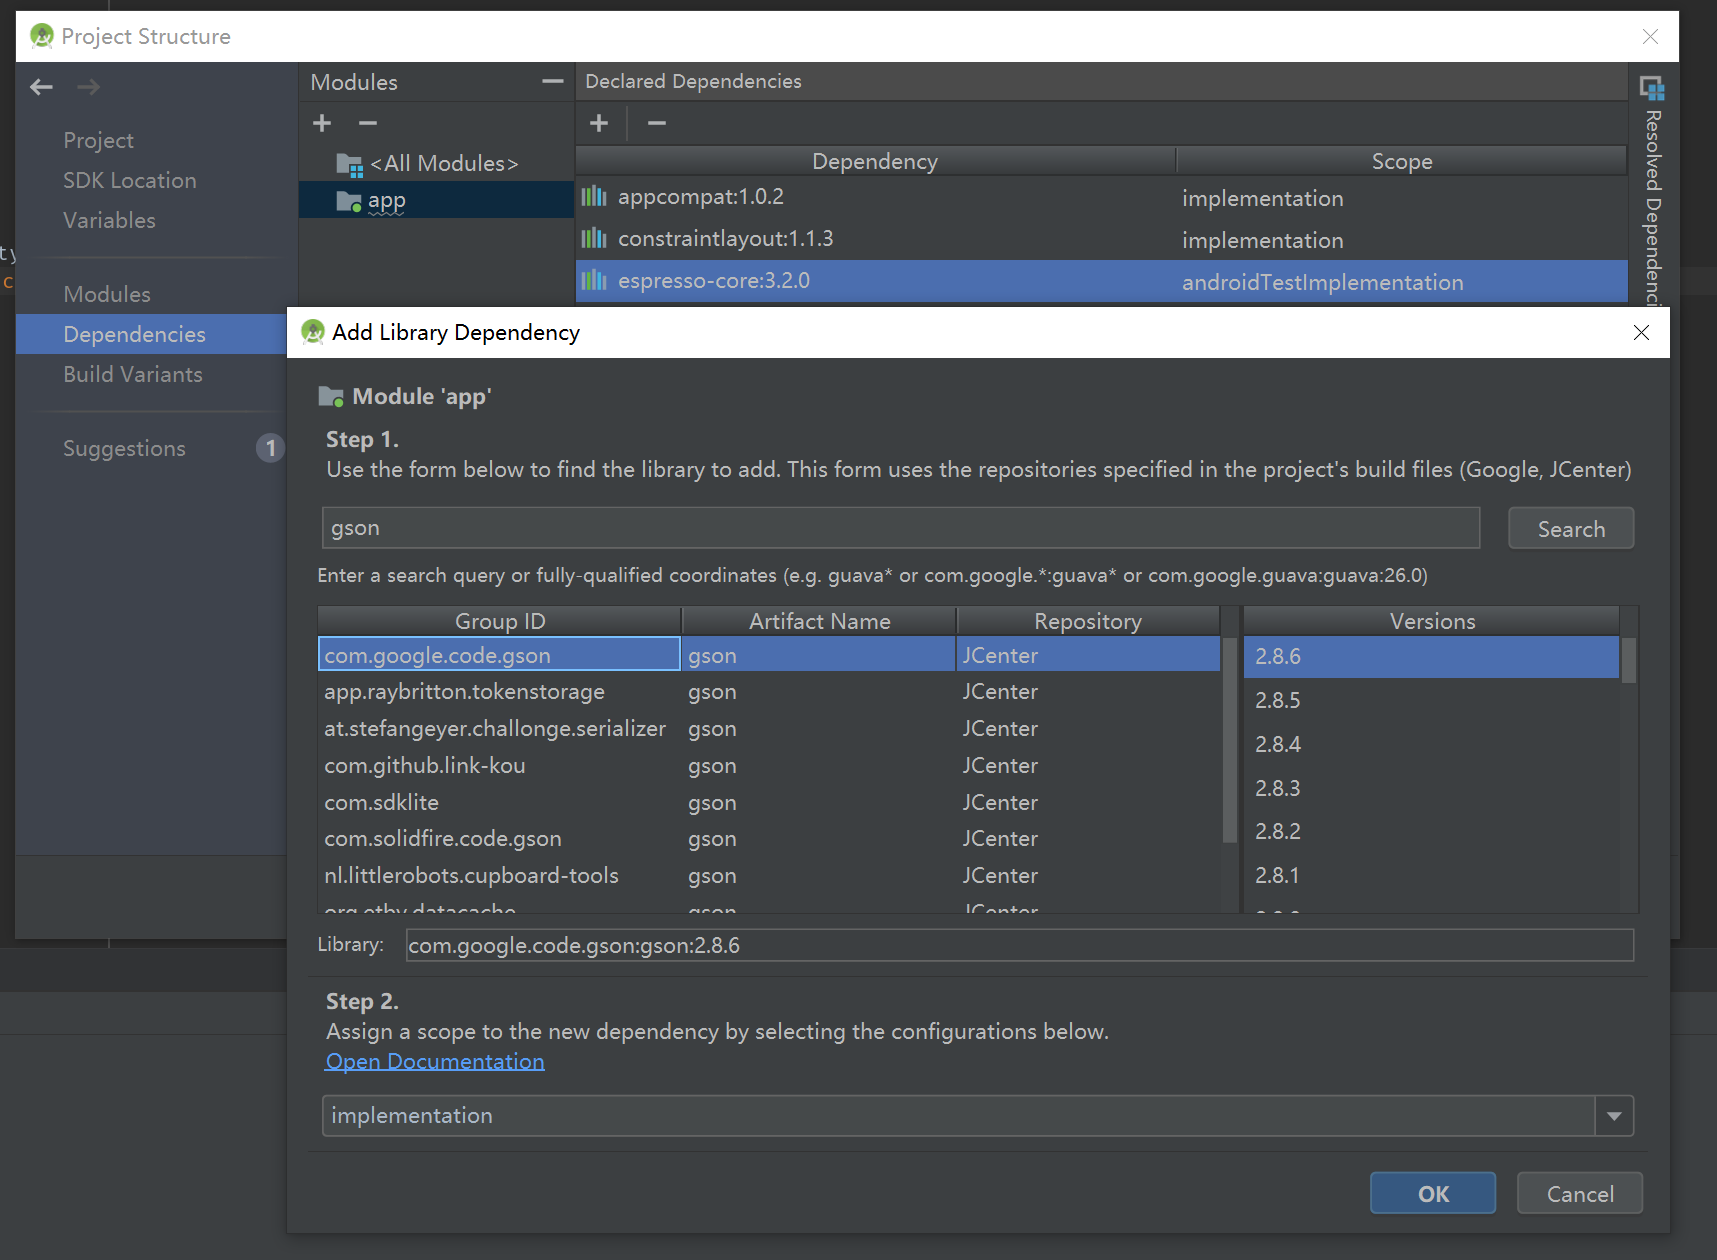
Task: Open the Project settings section
Action: 98,140
